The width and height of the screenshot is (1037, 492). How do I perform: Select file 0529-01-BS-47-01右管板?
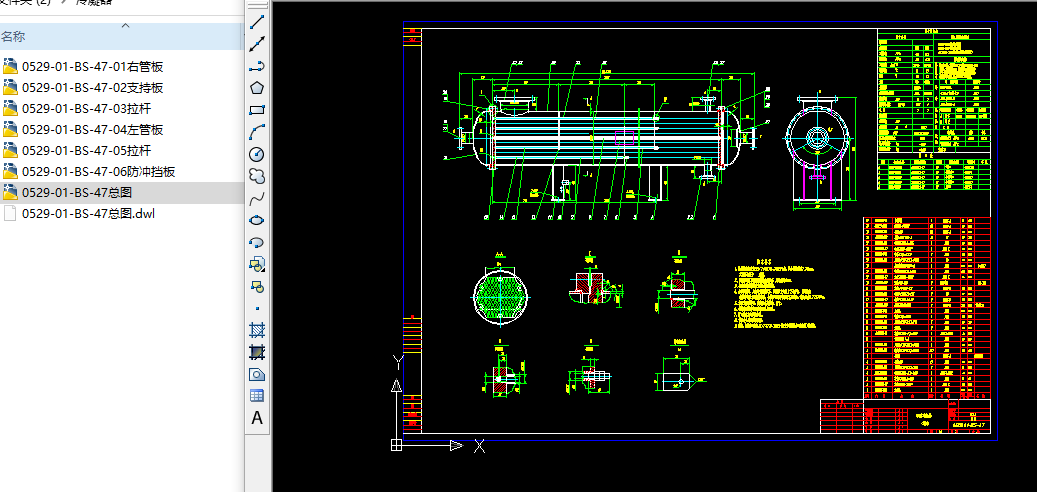(92, 67)
